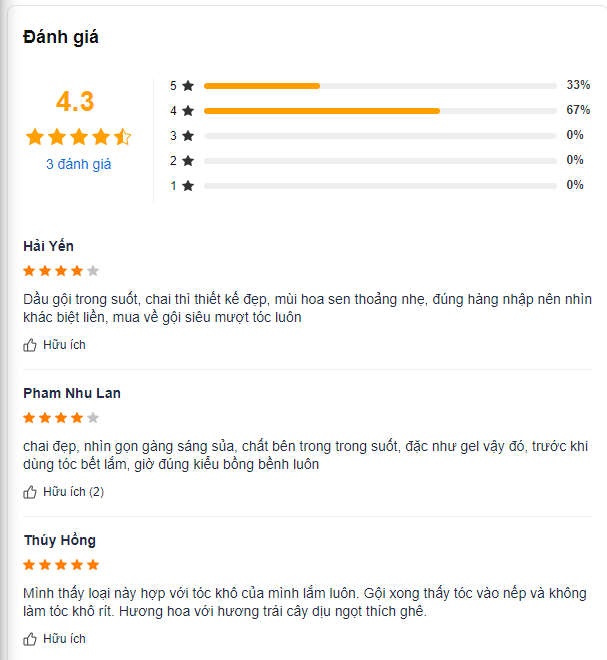Select the empty 3-star rating bar
The image size is (607, 660).
[380, 136]
